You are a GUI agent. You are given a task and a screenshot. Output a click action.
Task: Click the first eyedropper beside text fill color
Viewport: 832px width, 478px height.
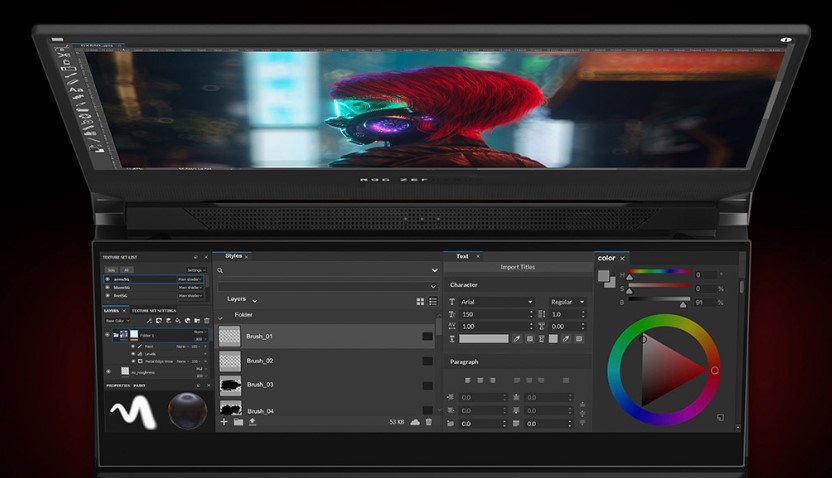[x=517, y=338]
